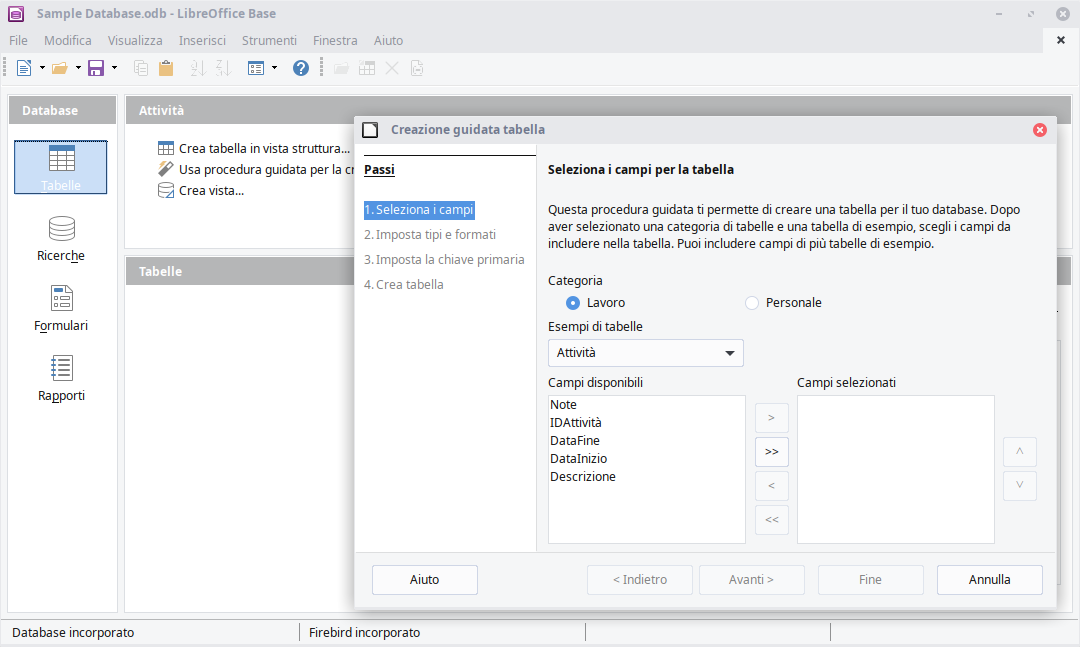Expand the Esempi di tabelle dropdown

(729, 353)
